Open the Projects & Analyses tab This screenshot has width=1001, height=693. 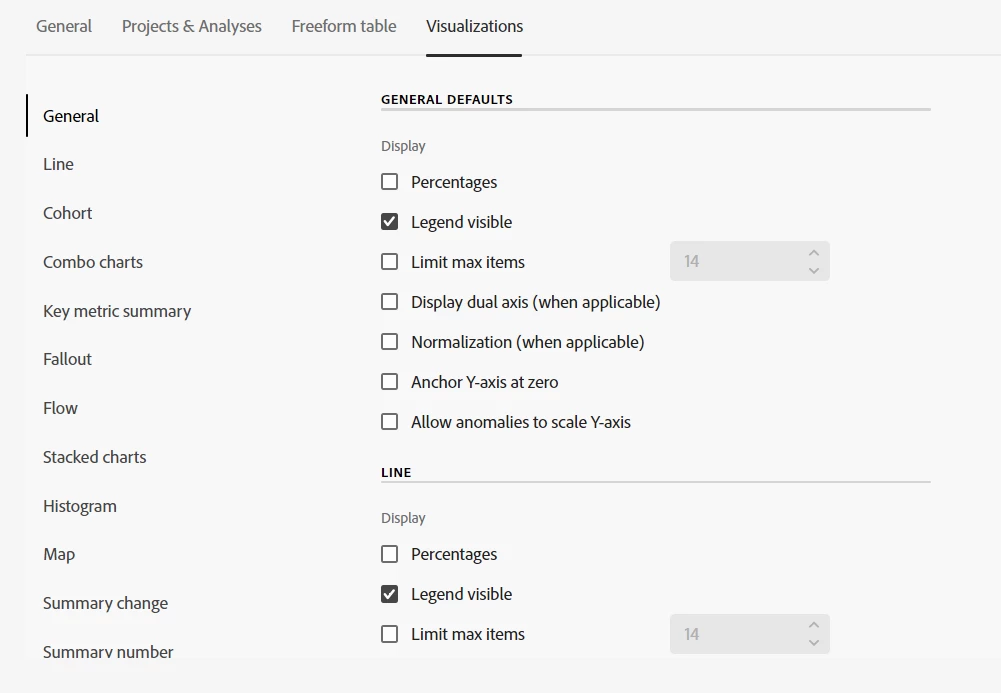[192, 26]
